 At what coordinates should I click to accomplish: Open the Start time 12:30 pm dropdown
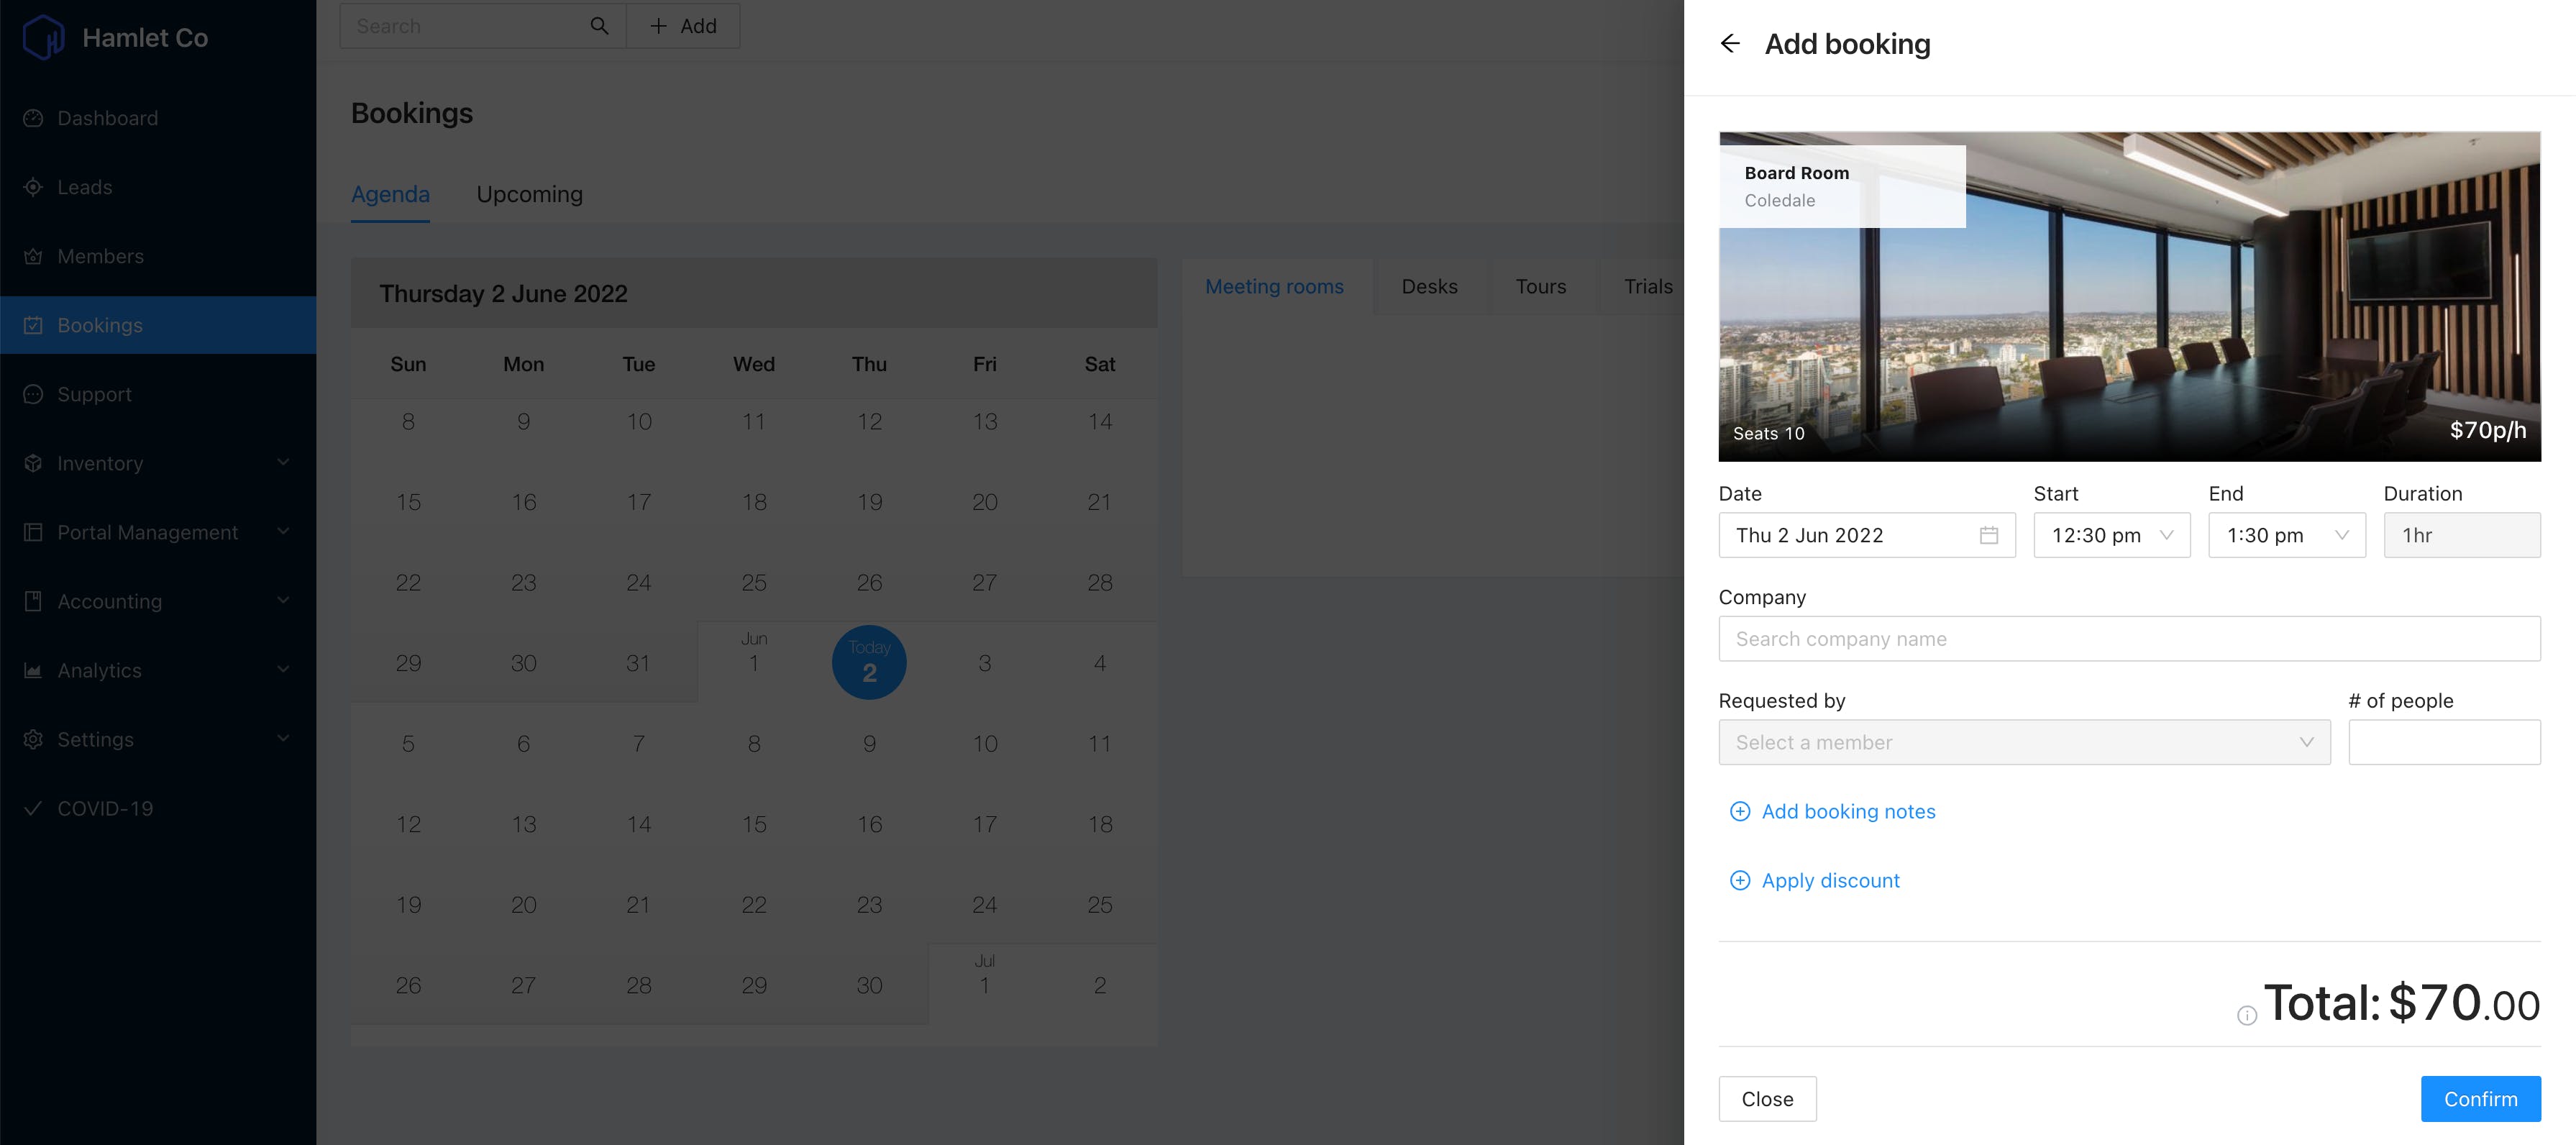click(x=2111, y=535)
